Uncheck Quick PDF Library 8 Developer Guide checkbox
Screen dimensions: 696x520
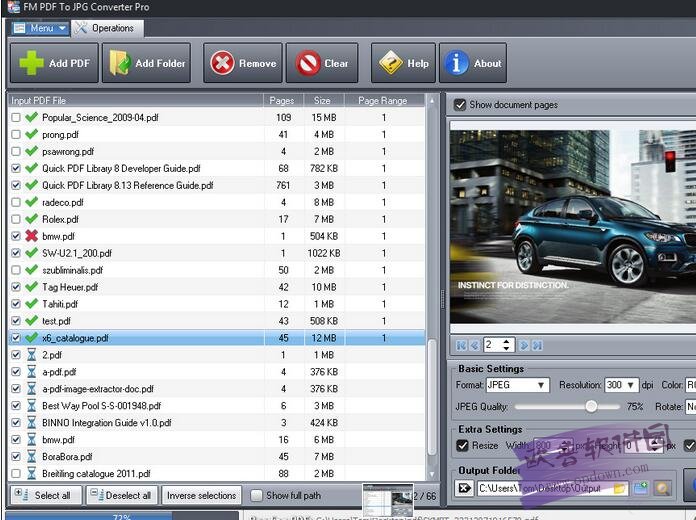point(16,168)
